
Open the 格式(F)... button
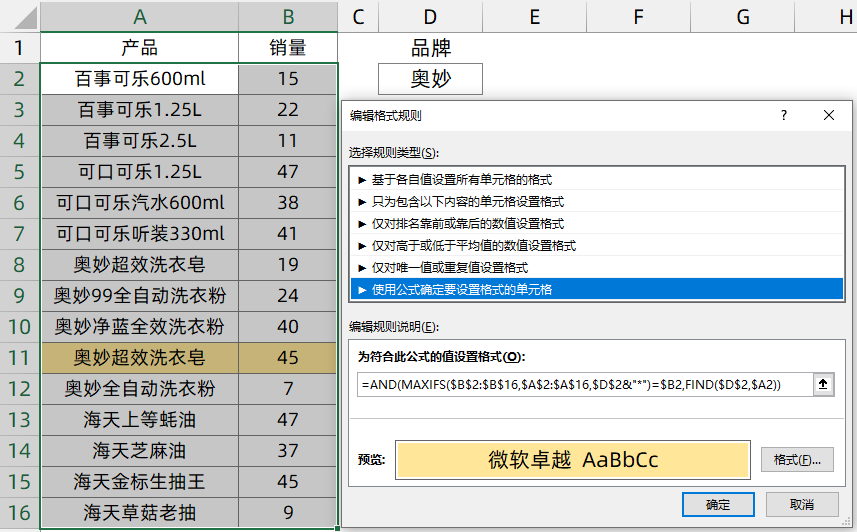click(x=797, y=459)
